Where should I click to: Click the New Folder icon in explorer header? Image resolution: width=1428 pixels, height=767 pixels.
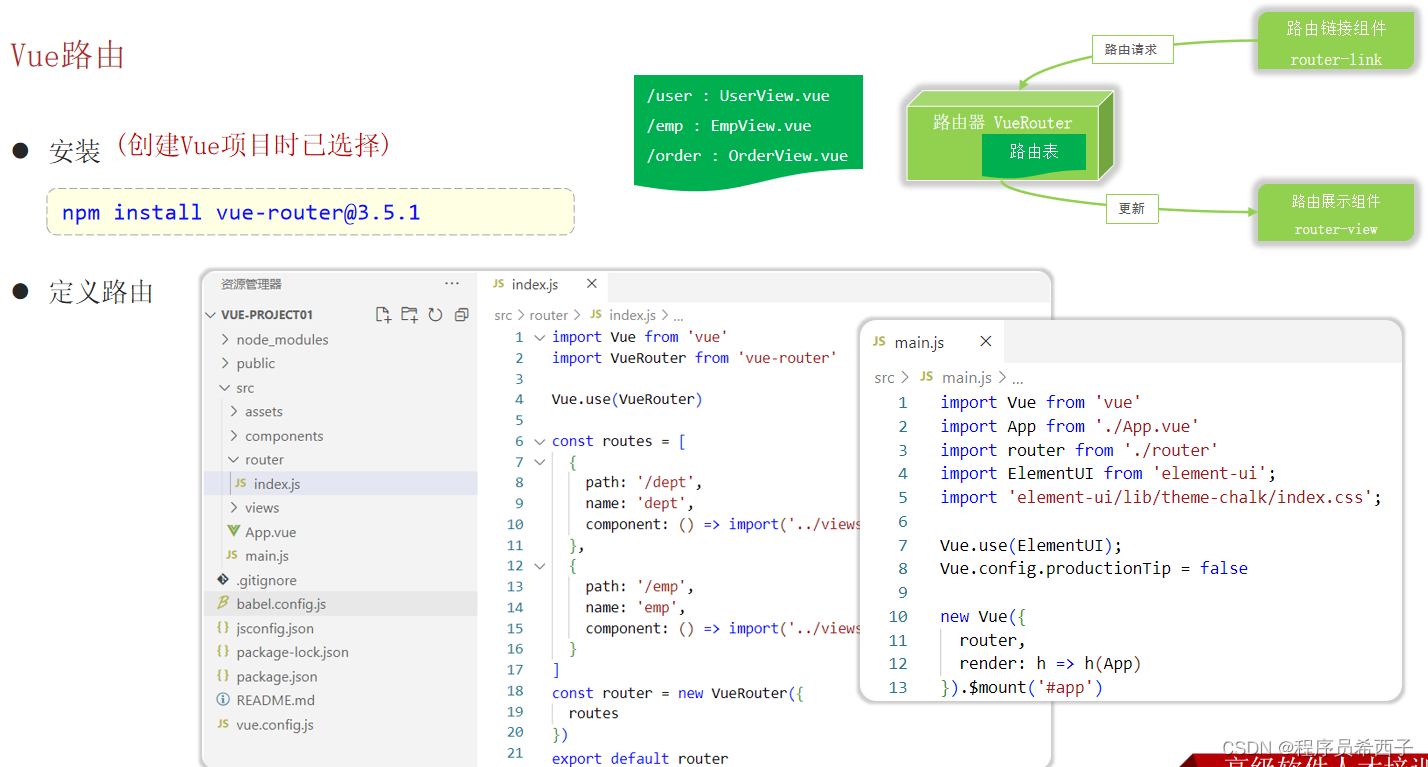tap(409, 315)
